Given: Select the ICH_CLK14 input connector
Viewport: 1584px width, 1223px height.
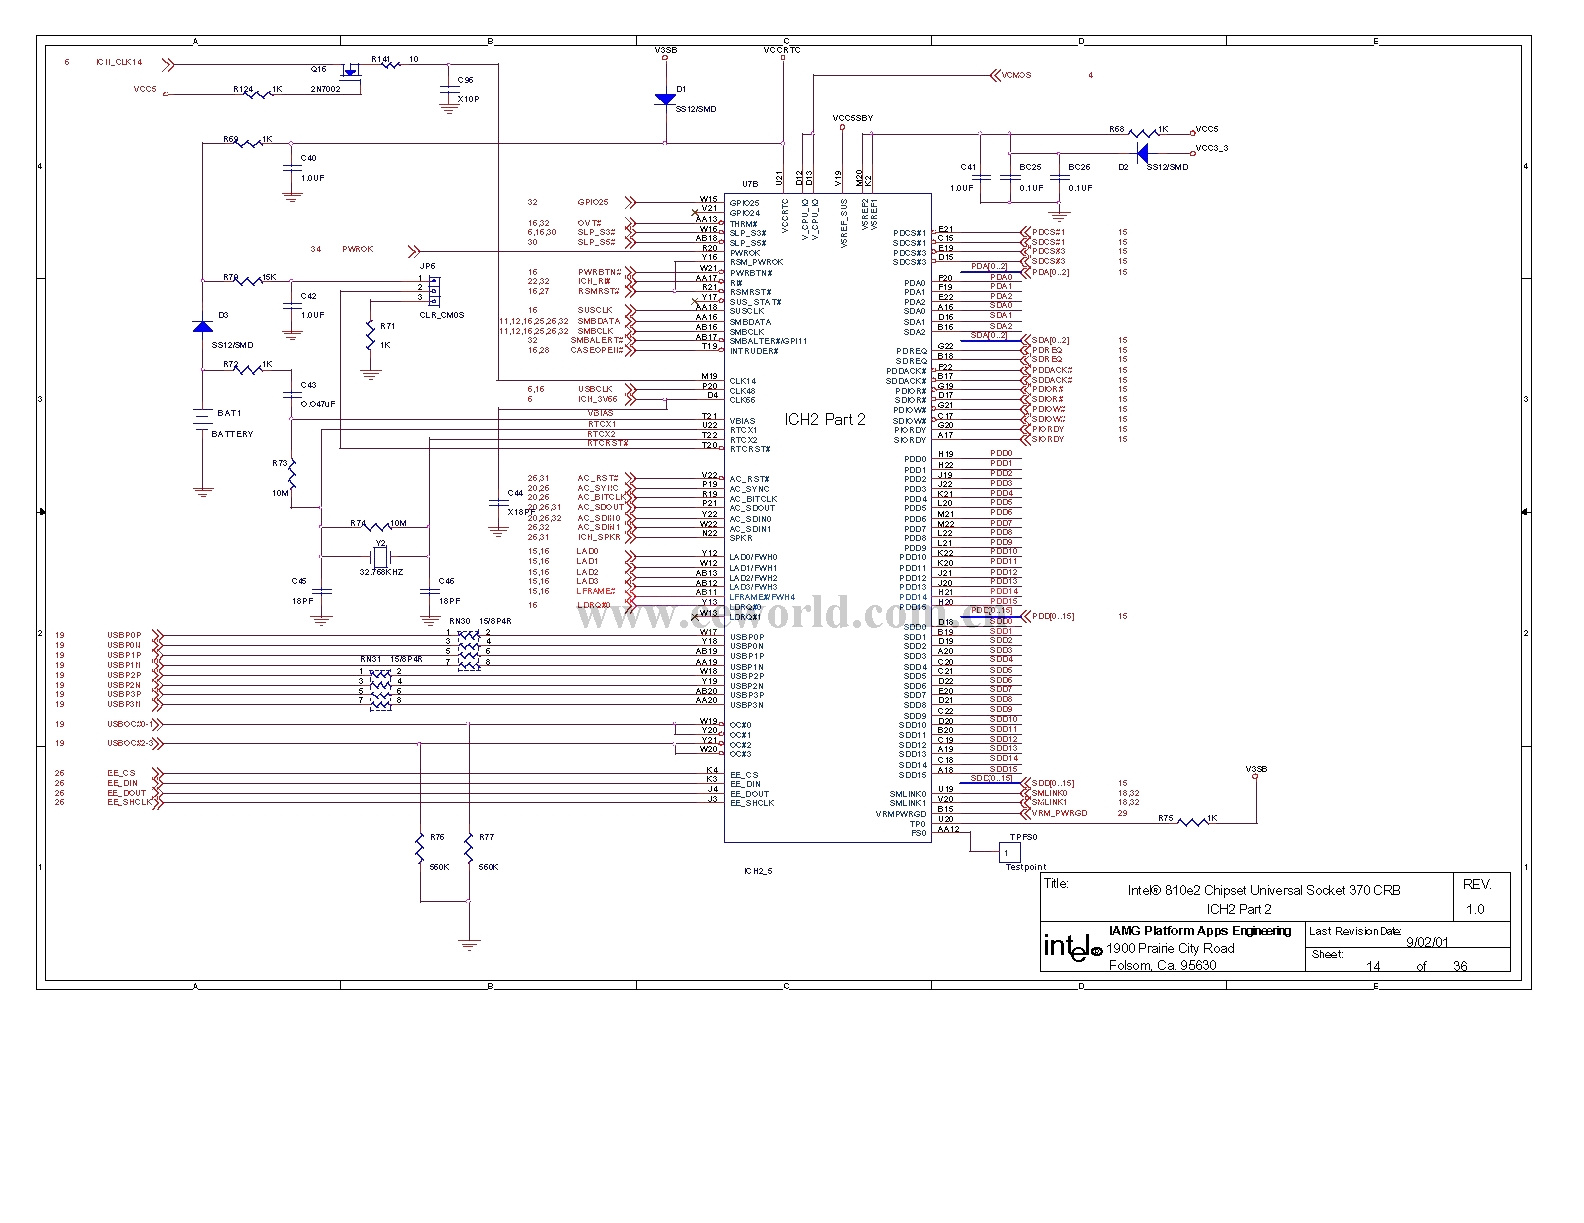Looking at the screenshot, I should (x=167, y=62).
